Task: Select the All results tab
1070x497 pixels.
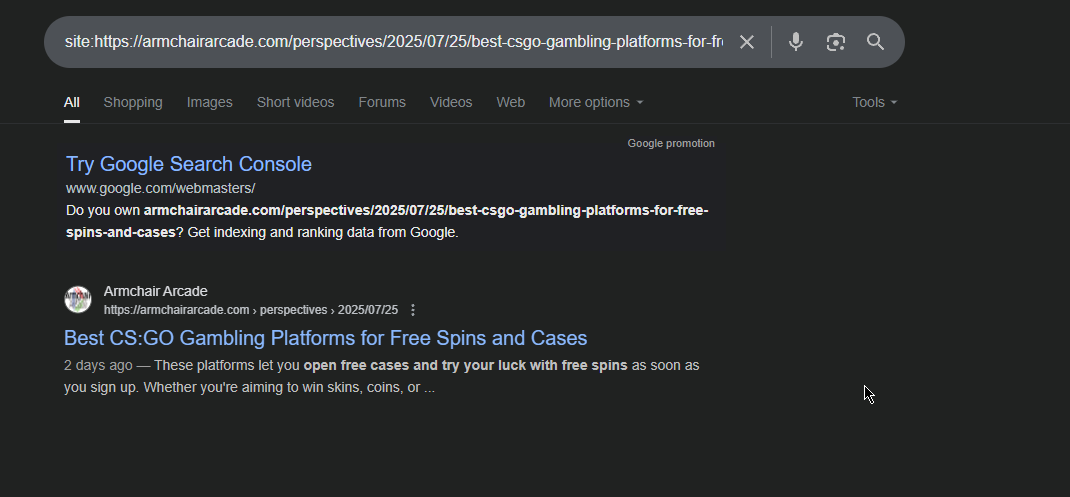Action: click(72, 102)
